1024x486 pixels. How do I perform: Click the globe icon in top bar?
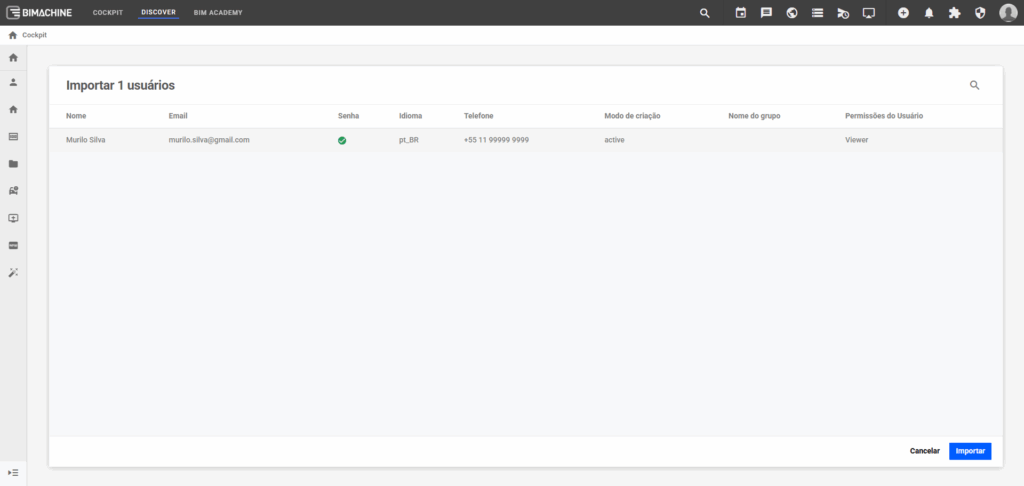[x=792, y=13]
